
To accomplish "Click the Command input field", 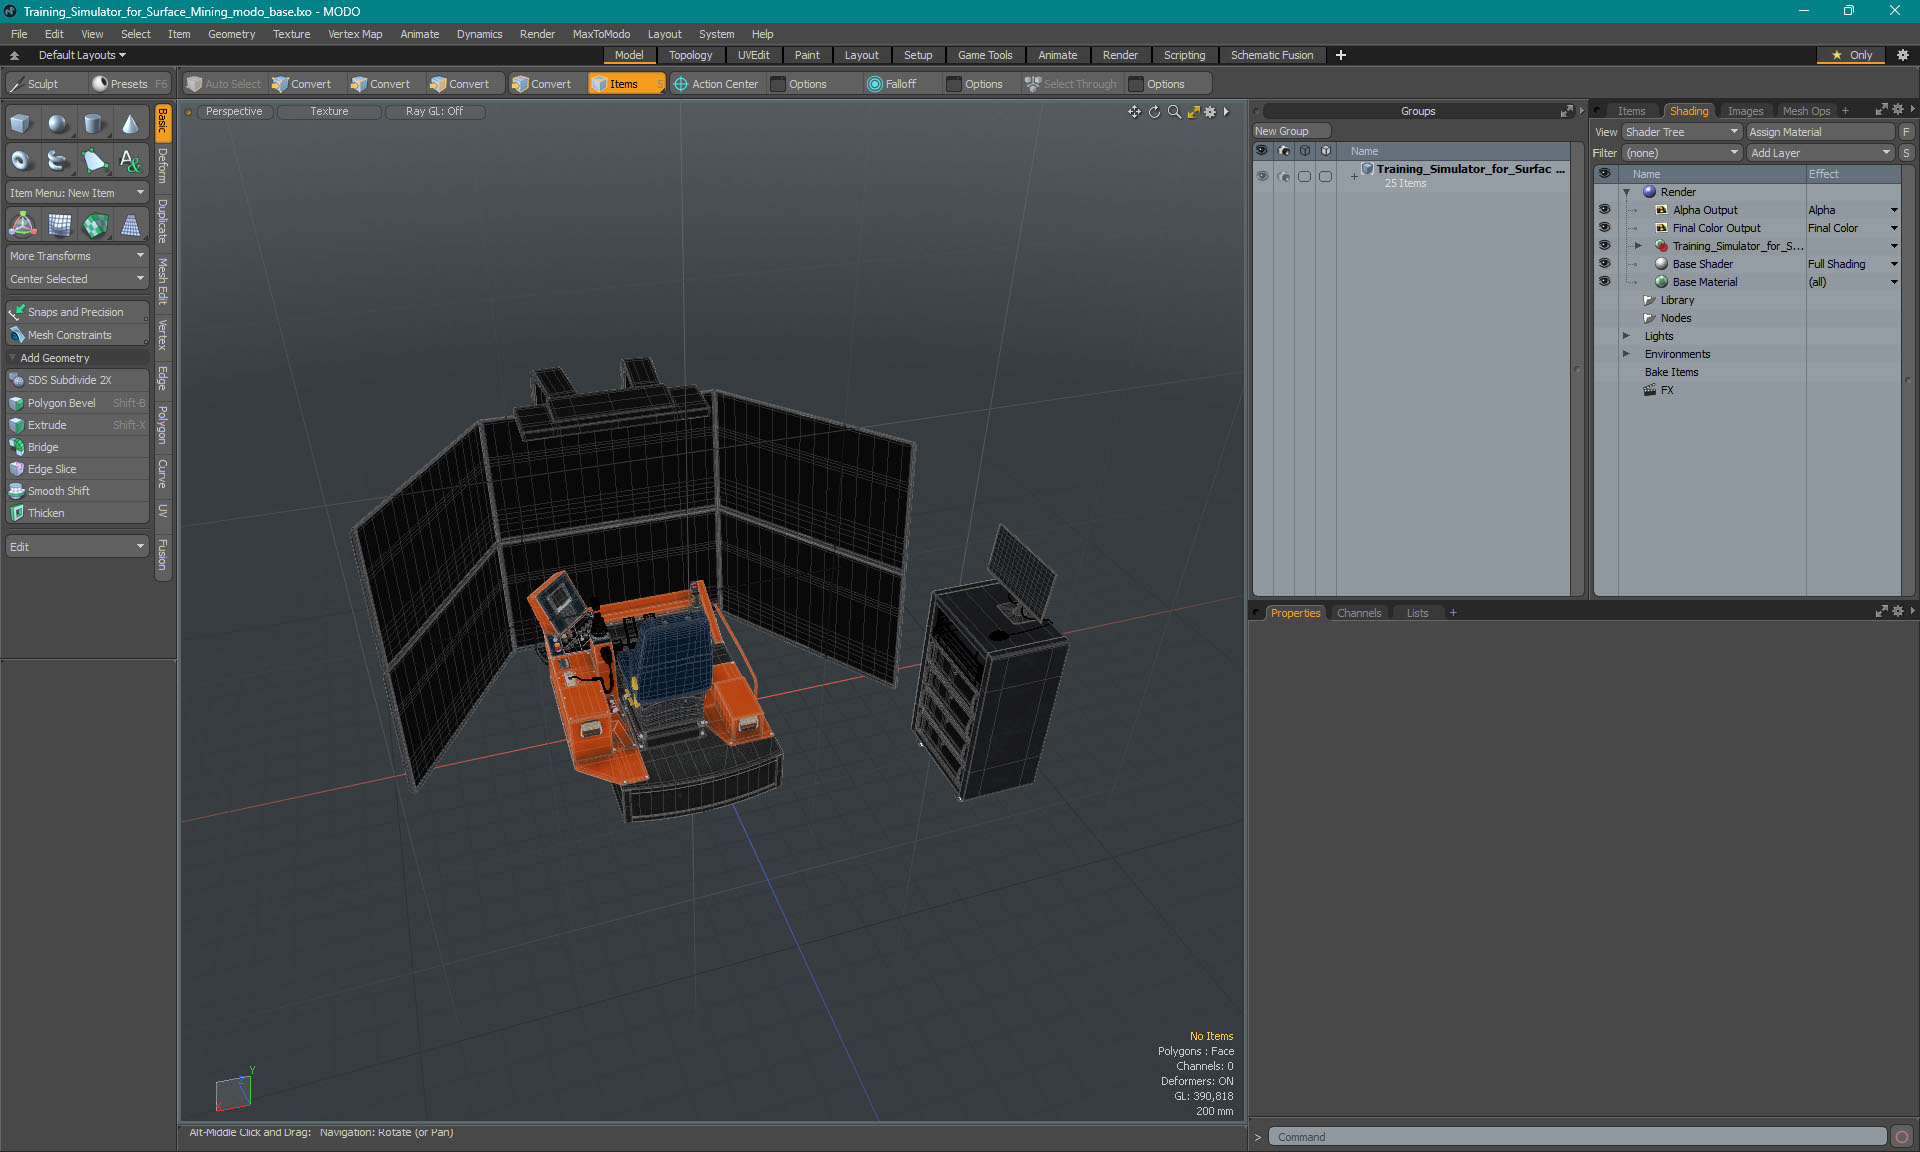I will coord(1576,1137).
